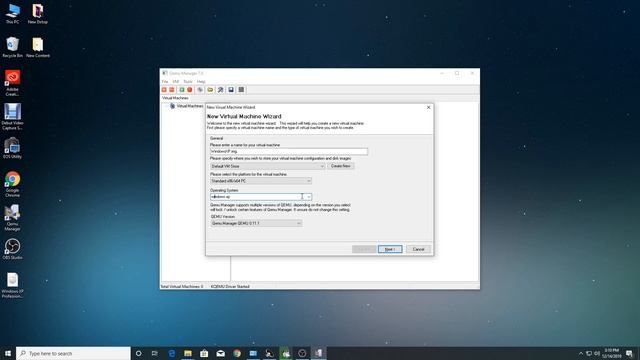
Task: Click the yellow folder toolbar icon
Action: [x=210, y=90]
